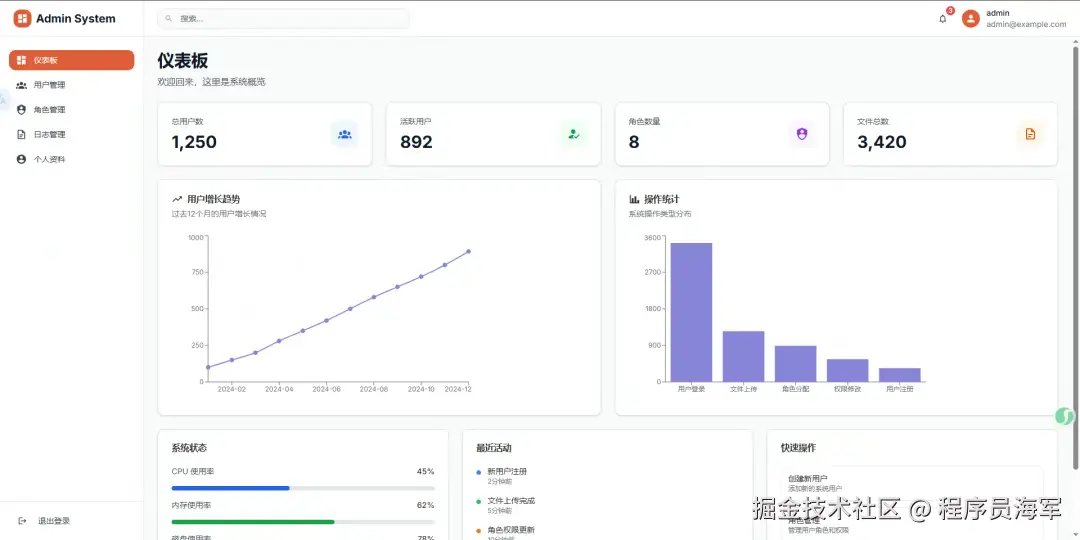Click the 退出登录 logout arrow icon
Image resolution: width=1080 pixels, height=540 pixels.
coord(22,521)
